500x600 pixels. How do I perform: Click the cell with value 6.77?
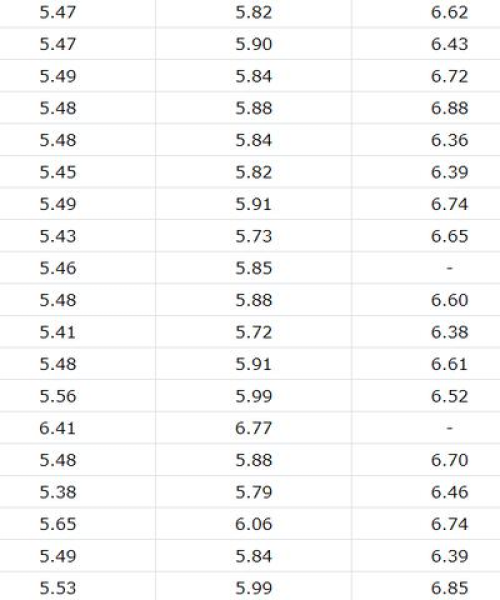(253, 428)
